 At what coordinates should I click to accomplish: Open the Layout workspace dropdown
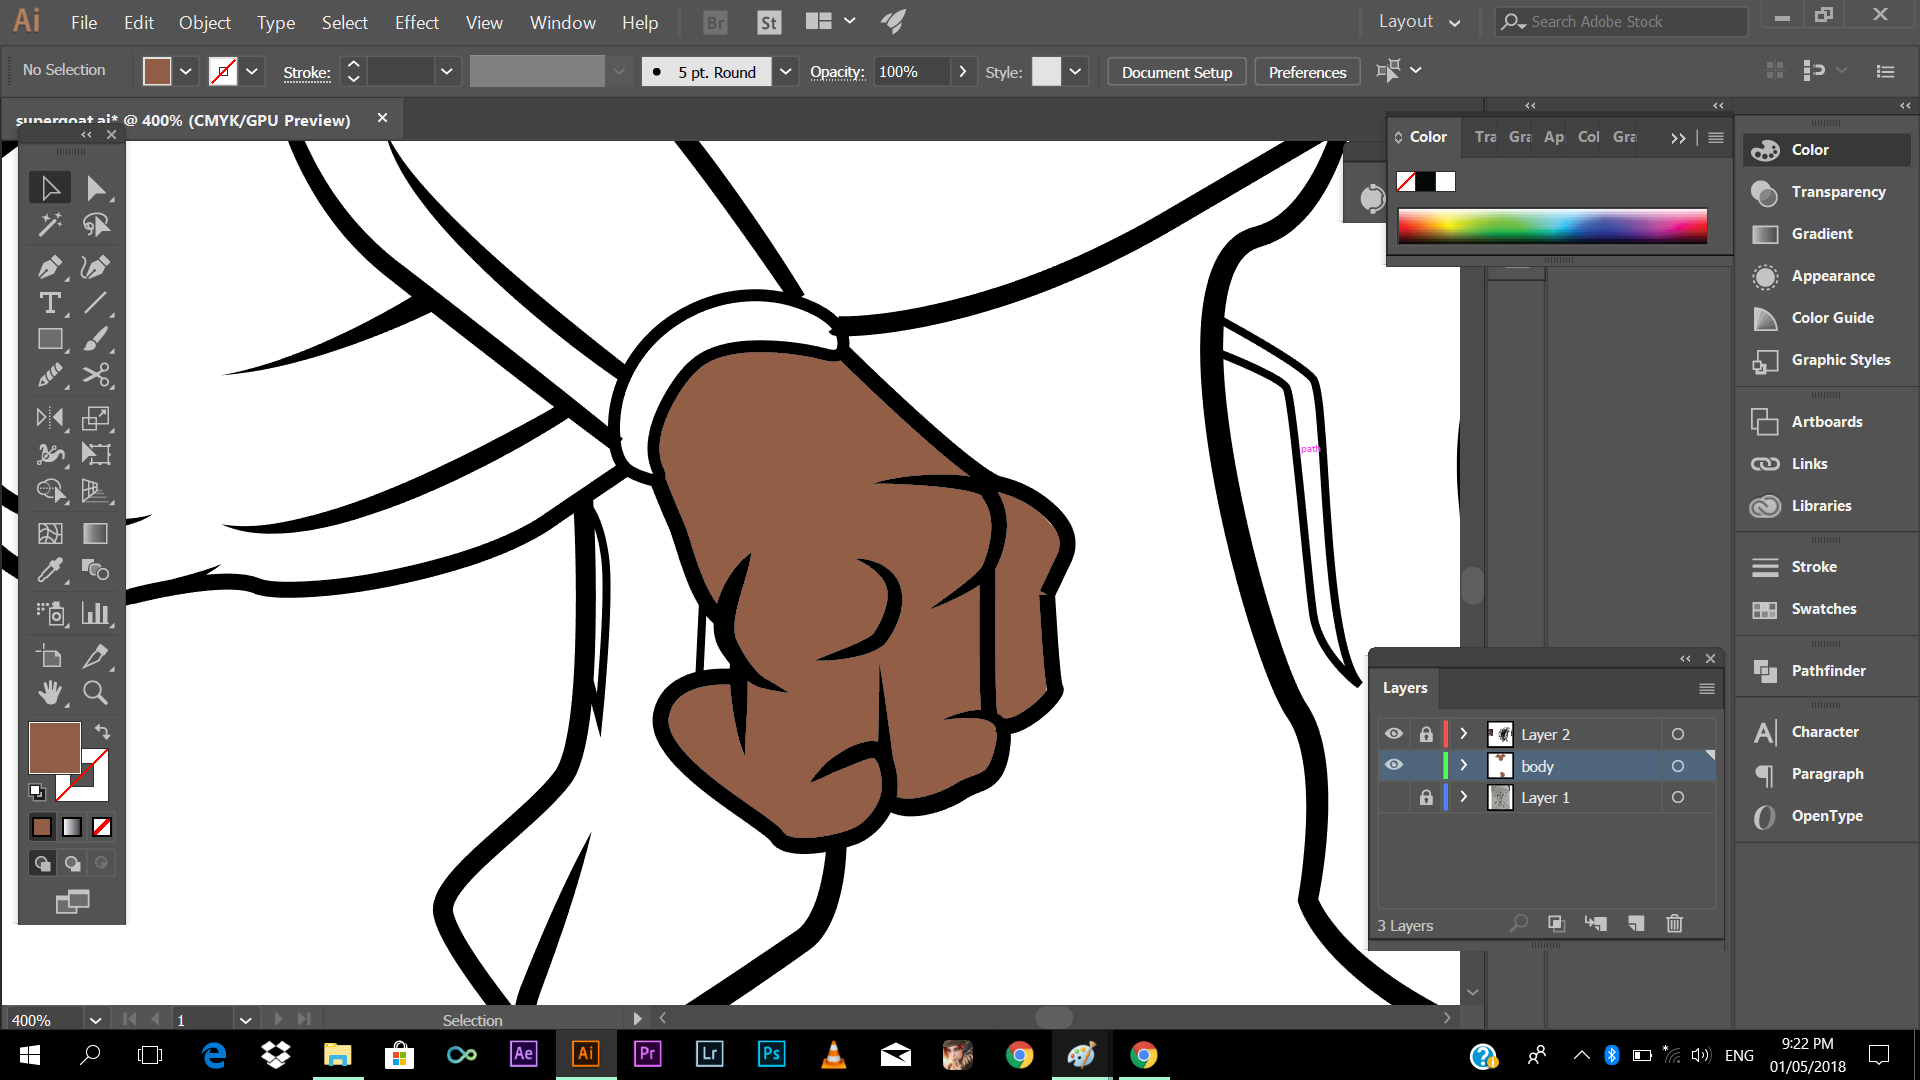tap(1419, 22)
